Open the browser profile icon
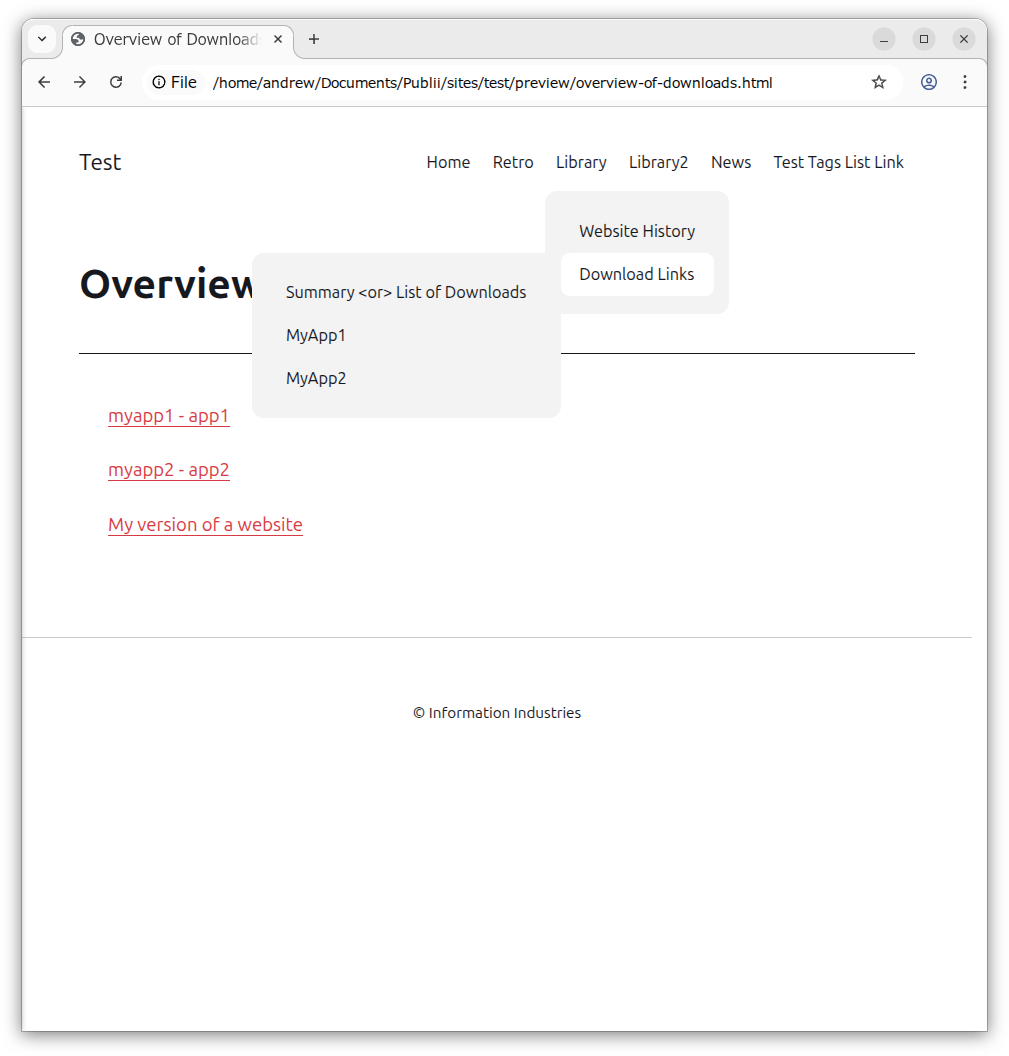Screen dimensions: 1009x1056 coord(929,82)
